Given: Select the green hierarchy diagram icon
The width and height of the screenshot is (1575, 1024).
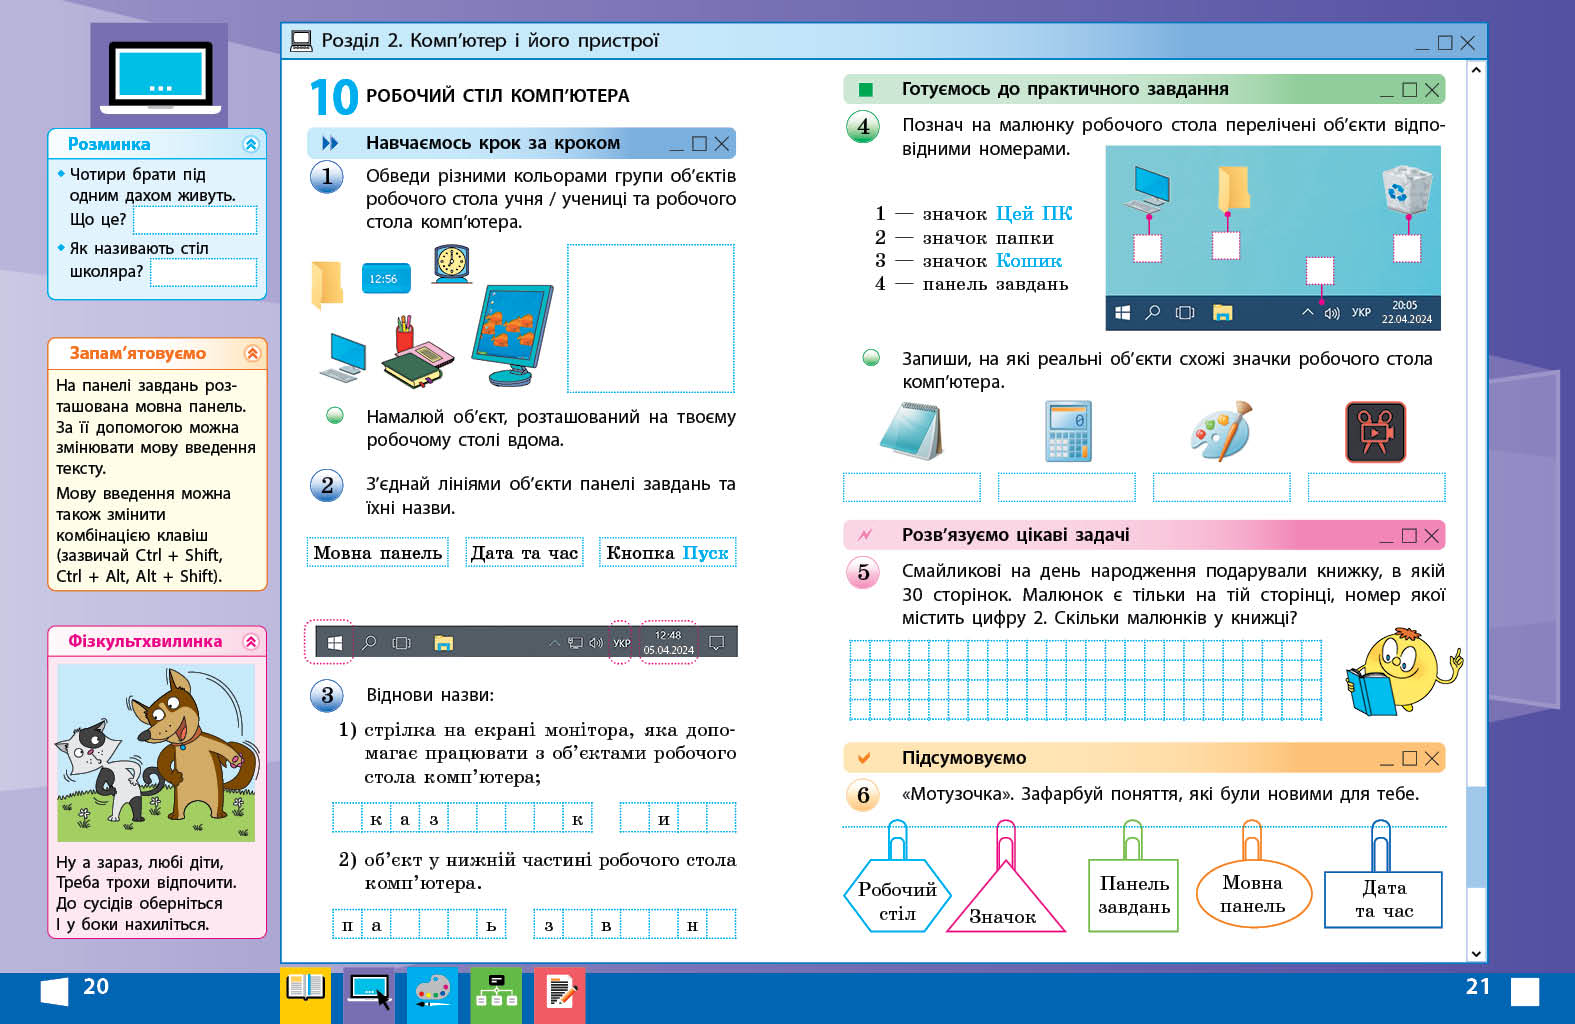Looking at the screenshot, I should pyautogui.click(x=496, y=994).
